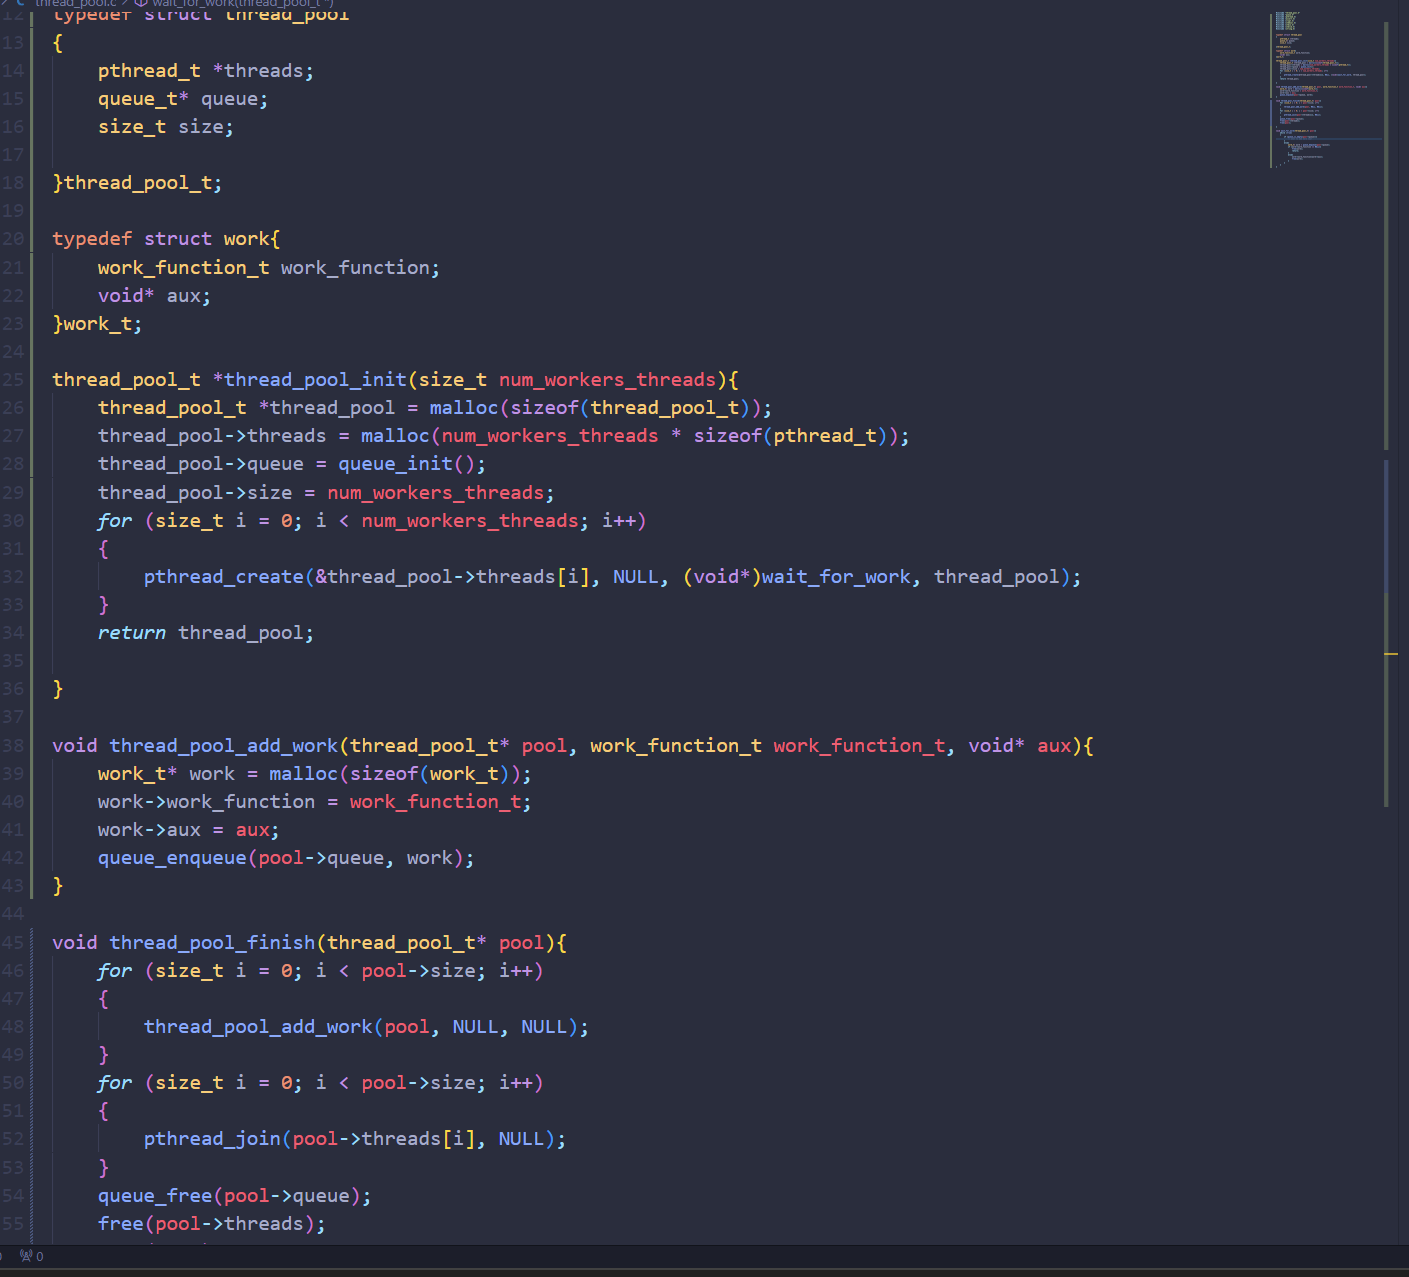Click the 'return thread_pool;' statement

(205, 633)
